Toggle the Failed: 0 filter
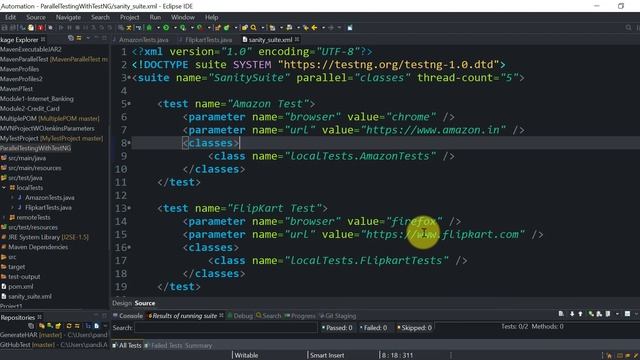This screenshot has height=360, width=640. 373,328
